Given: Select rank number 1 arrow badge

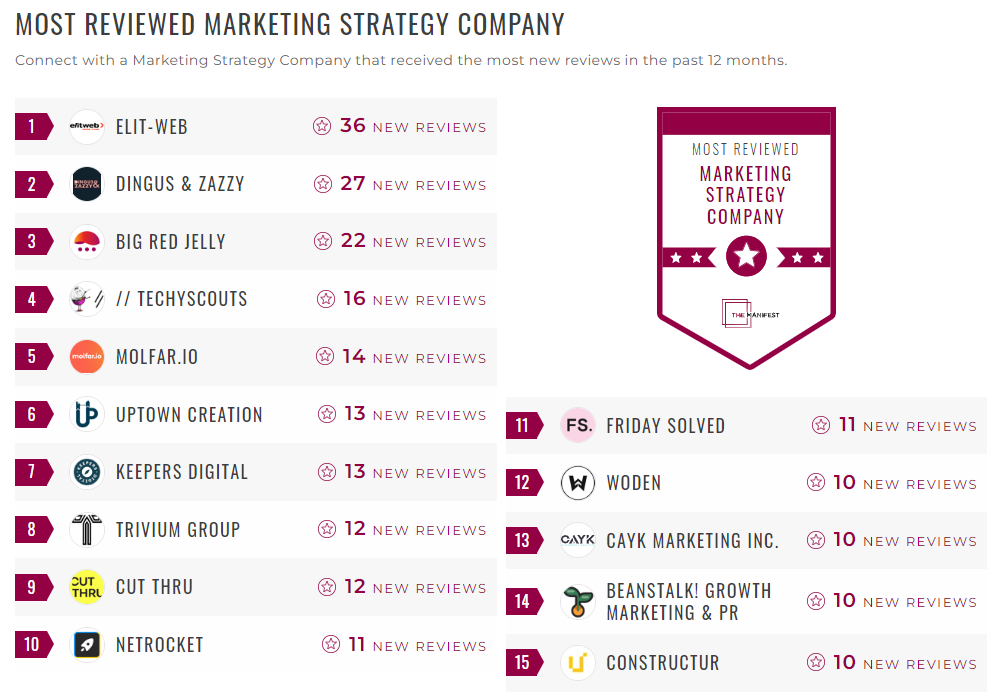Looking at the screenshot, I should click(x=30, y=126).
